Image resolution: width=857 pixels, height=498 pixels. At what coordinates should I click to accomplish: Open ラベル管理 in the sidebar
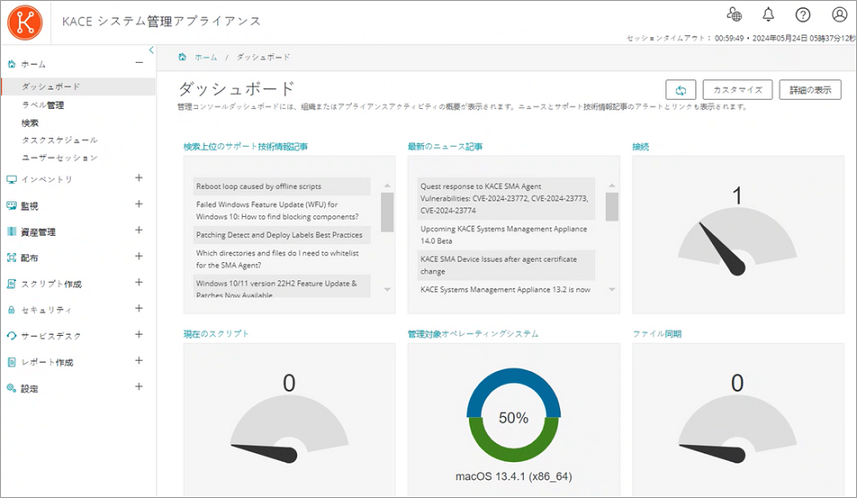[x=43, y=105]
